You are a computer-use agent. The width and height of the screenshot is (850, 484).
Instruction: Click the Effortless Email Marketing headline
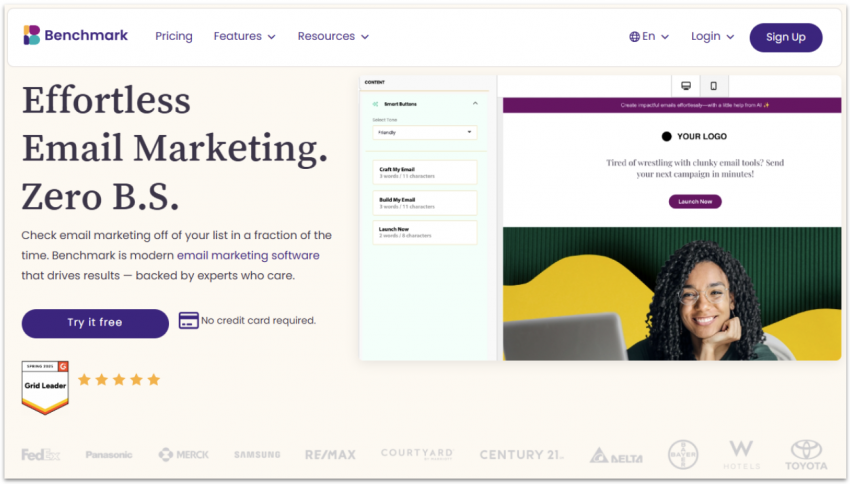point(175,148)
